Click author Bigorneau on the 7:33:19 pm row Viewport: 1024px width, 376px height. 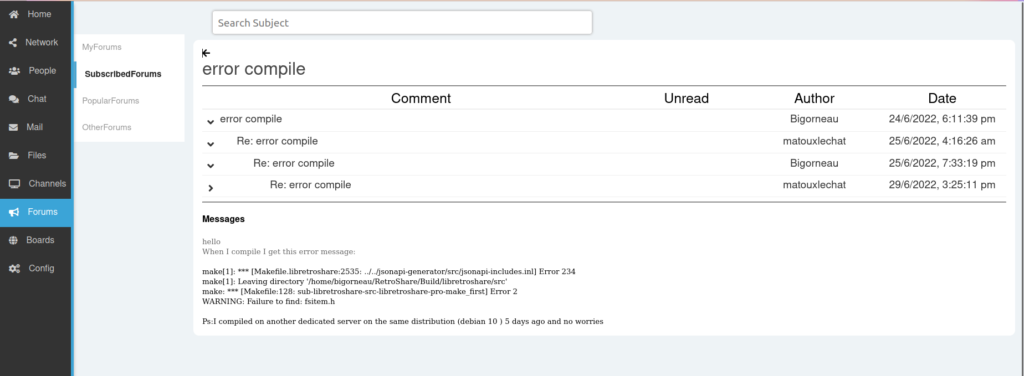pyautogui.click(x=814, y=163)
